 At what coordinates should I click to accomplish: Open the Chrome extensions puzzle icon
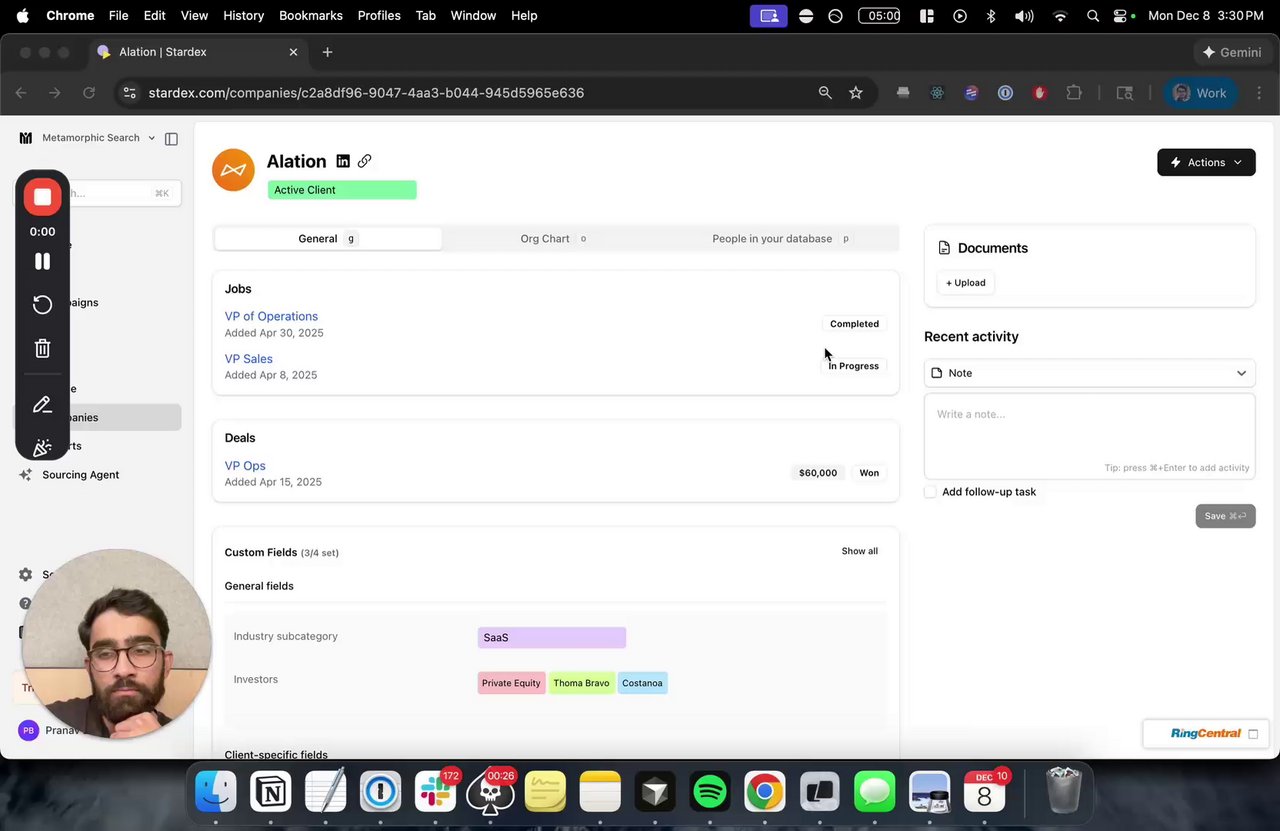(x=1074, y=93)
